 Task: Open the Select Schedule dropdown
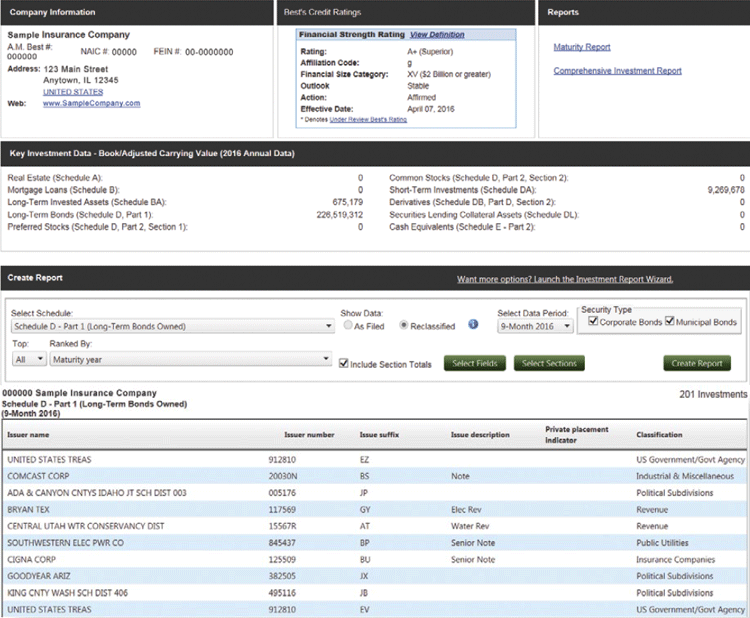(172, 326)
